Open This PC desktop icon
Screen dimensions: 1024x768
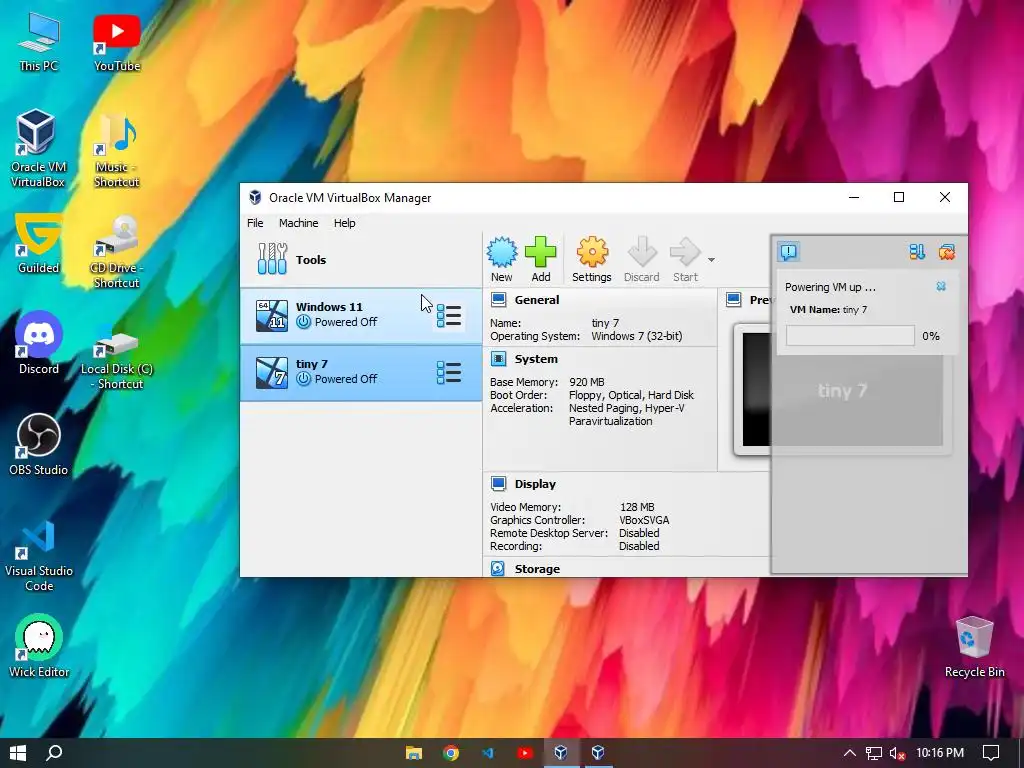[x=38, y=42]
